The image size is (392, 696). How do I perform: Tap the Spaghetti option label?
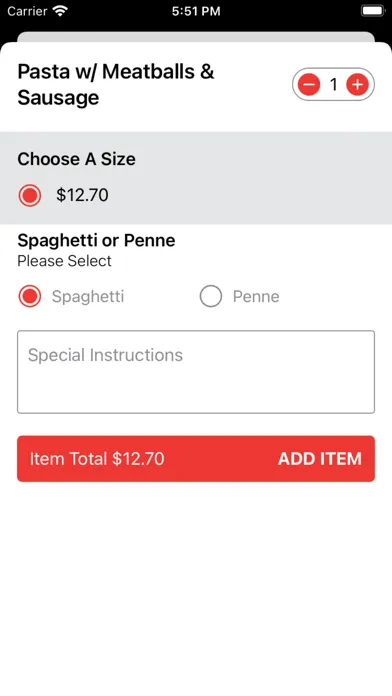click(88, 297)
